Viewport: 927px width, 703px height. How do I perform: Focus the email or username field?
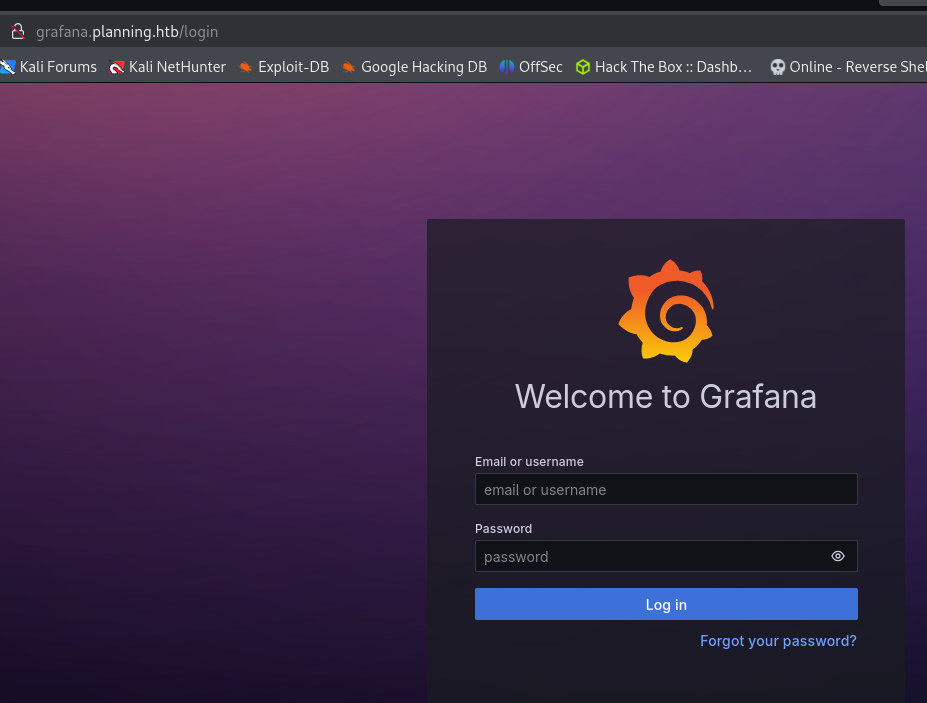[665, 490]
